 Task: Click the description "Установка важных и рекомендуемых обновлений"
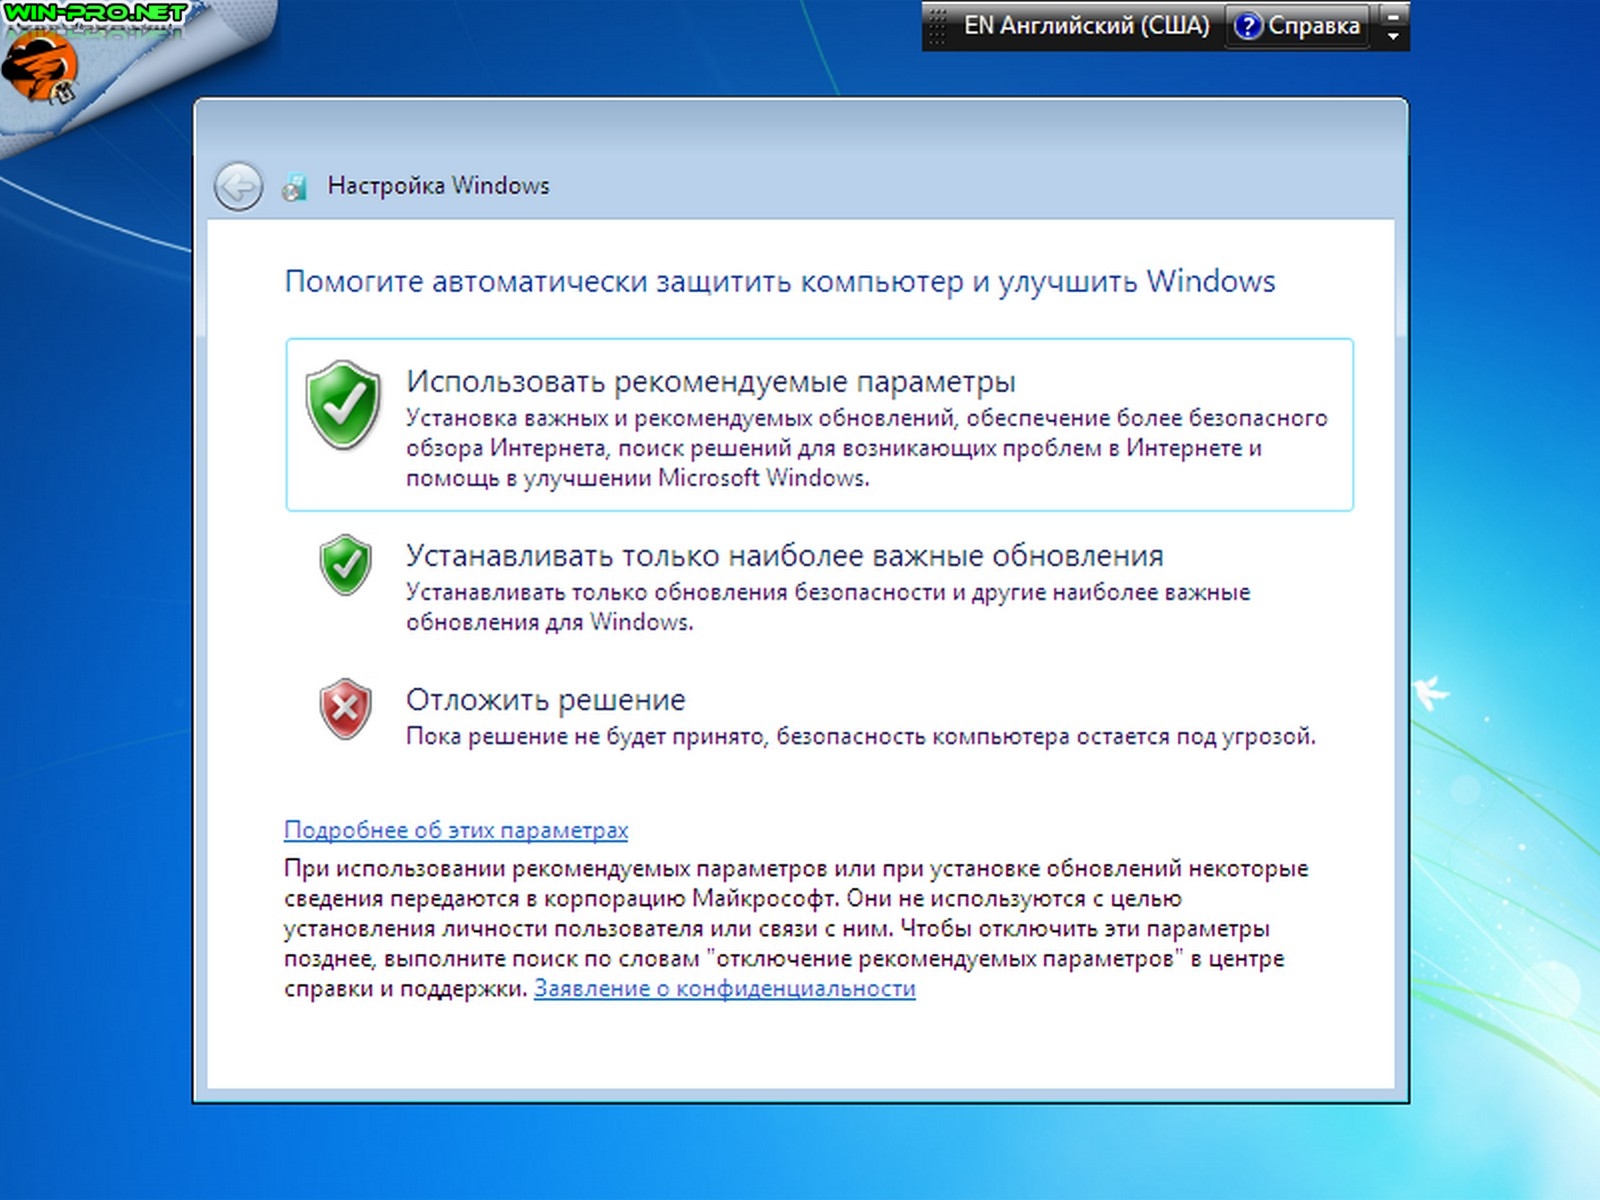[680, 418]
